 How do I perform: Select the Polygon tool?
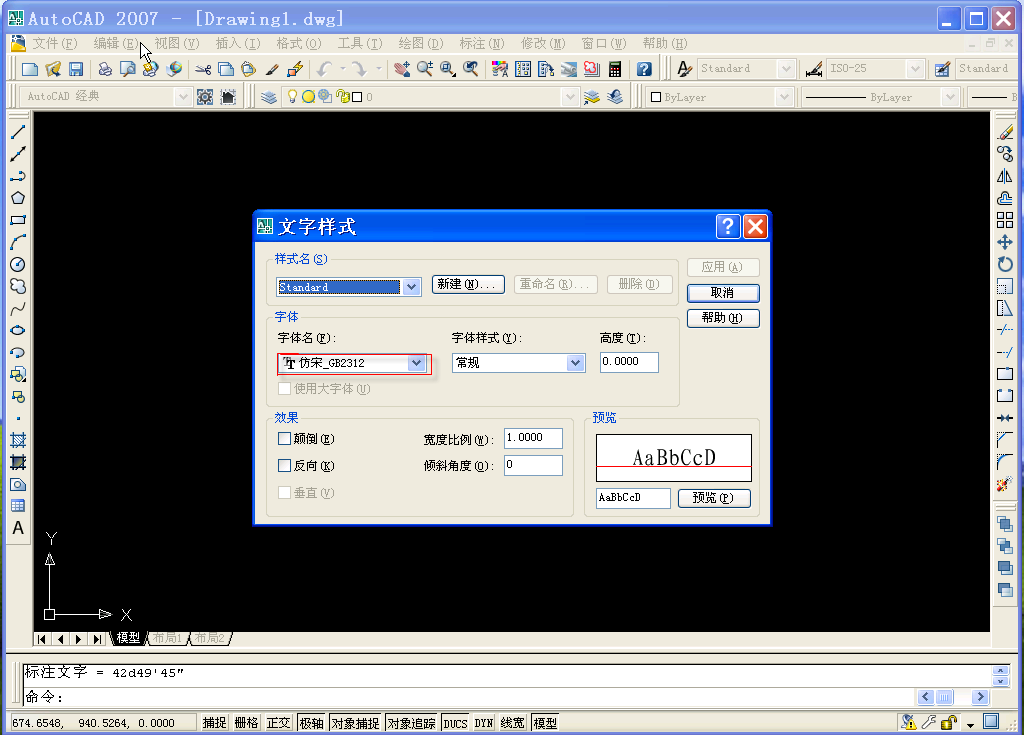pyautogui.click(x=18, y=198)
